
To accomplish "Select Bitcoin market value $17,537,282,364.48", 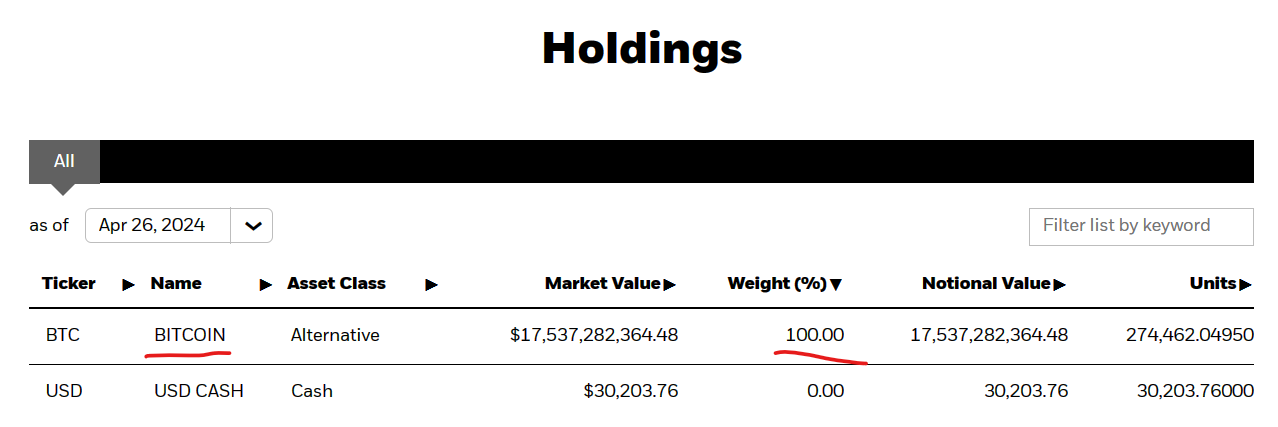I will click(x=594, y=335).
